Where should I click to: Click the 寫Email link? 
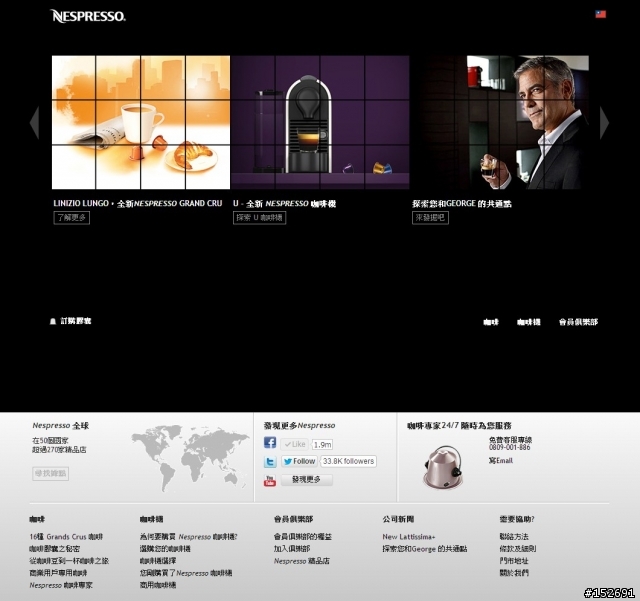coord(501,461)
